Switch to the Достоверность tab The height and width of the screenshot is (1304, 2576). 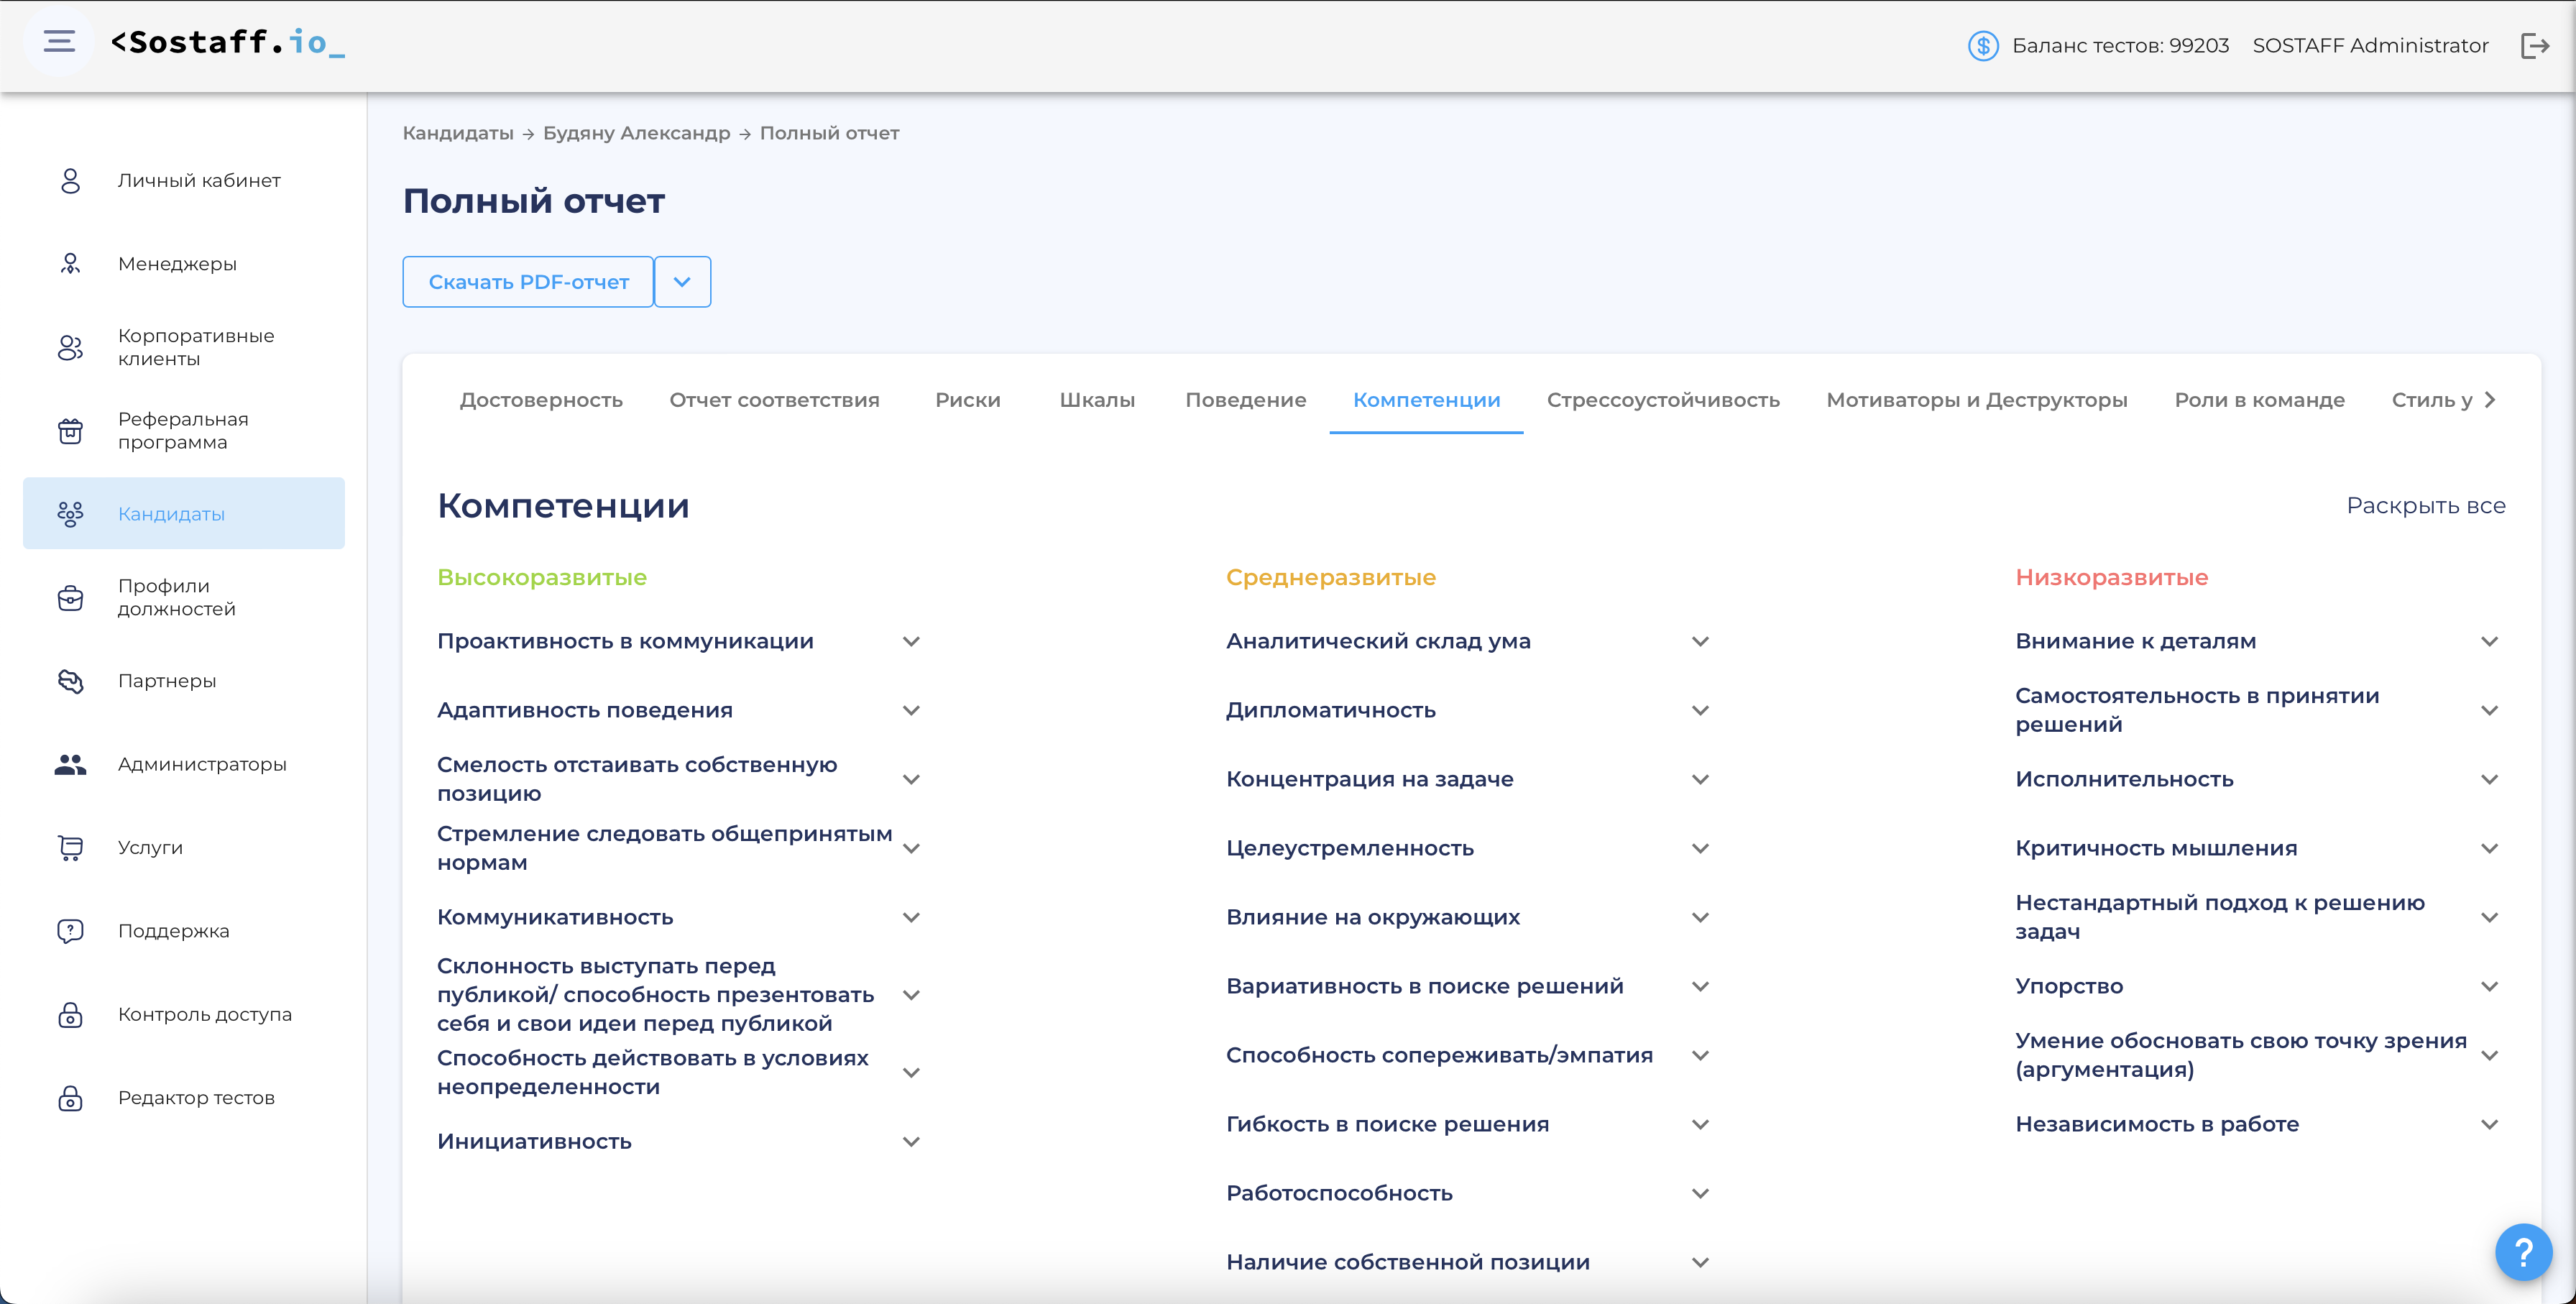point(541,400)
